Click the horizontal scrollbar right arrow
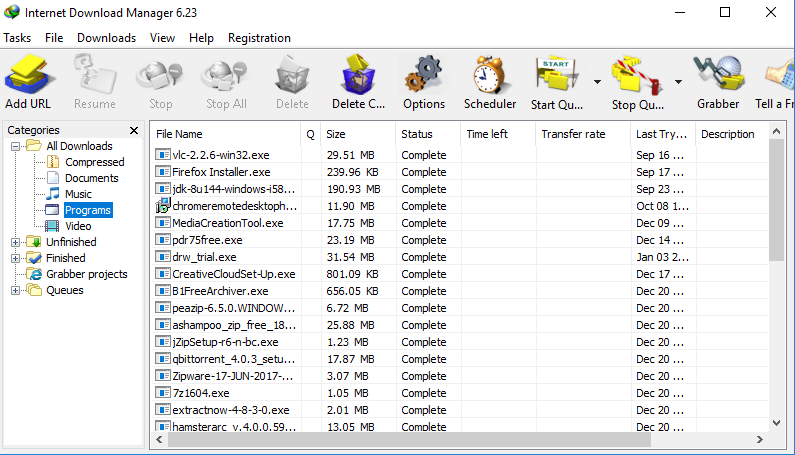The width and height of the screenshot is (795, 455). (x=760, y=439)
